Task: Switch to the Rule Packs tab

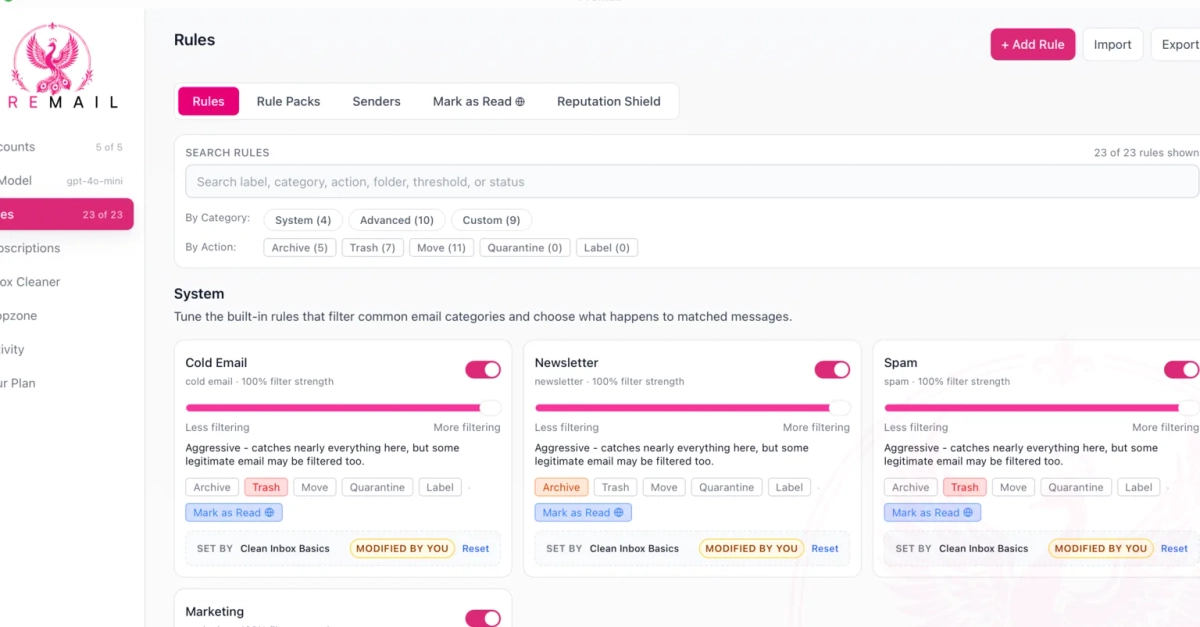Action: [x=288, y=101]
